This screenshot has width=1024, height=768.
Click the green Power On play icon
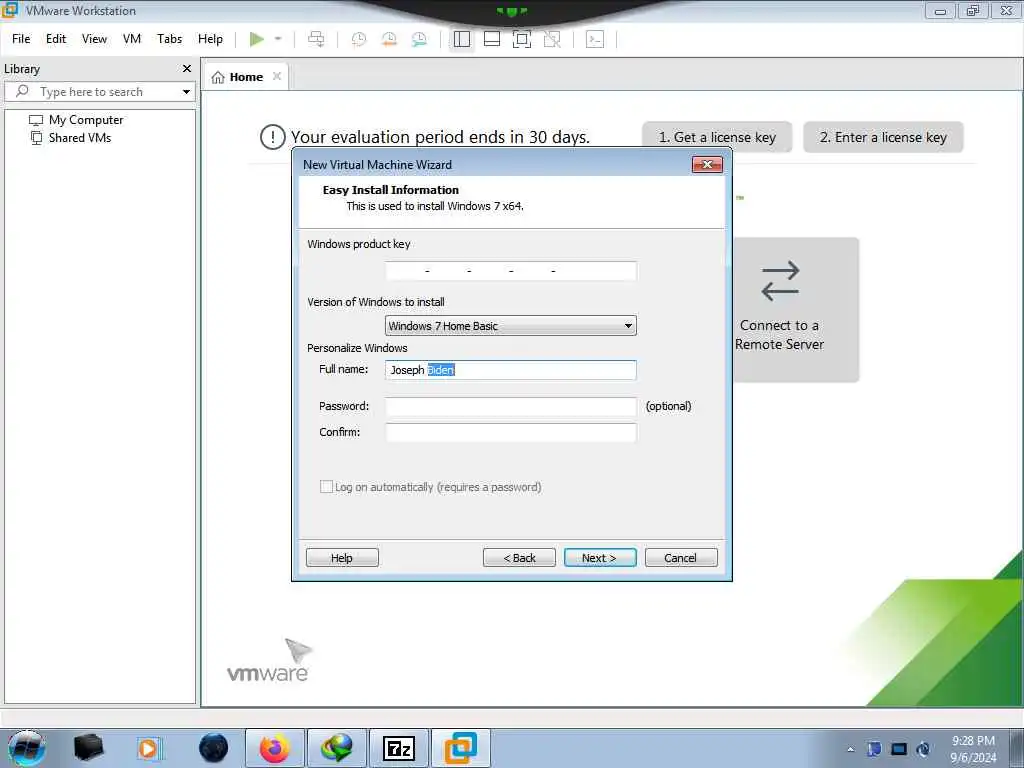(x=257, y=39)
